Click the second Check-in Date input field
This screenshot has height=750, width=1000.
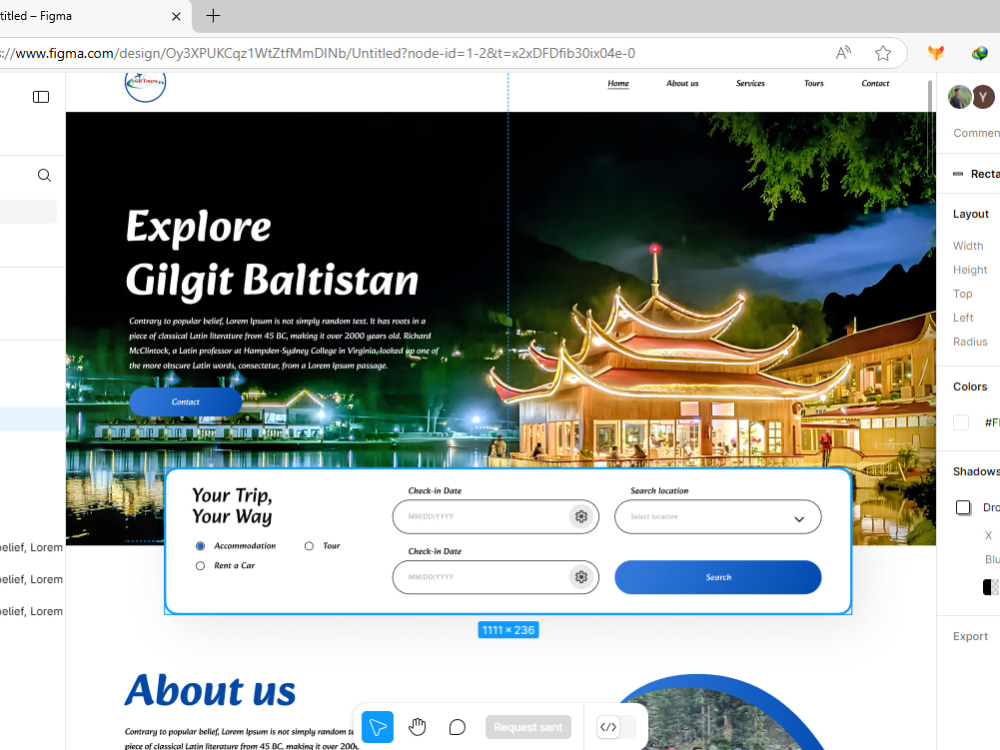[496, 577]
